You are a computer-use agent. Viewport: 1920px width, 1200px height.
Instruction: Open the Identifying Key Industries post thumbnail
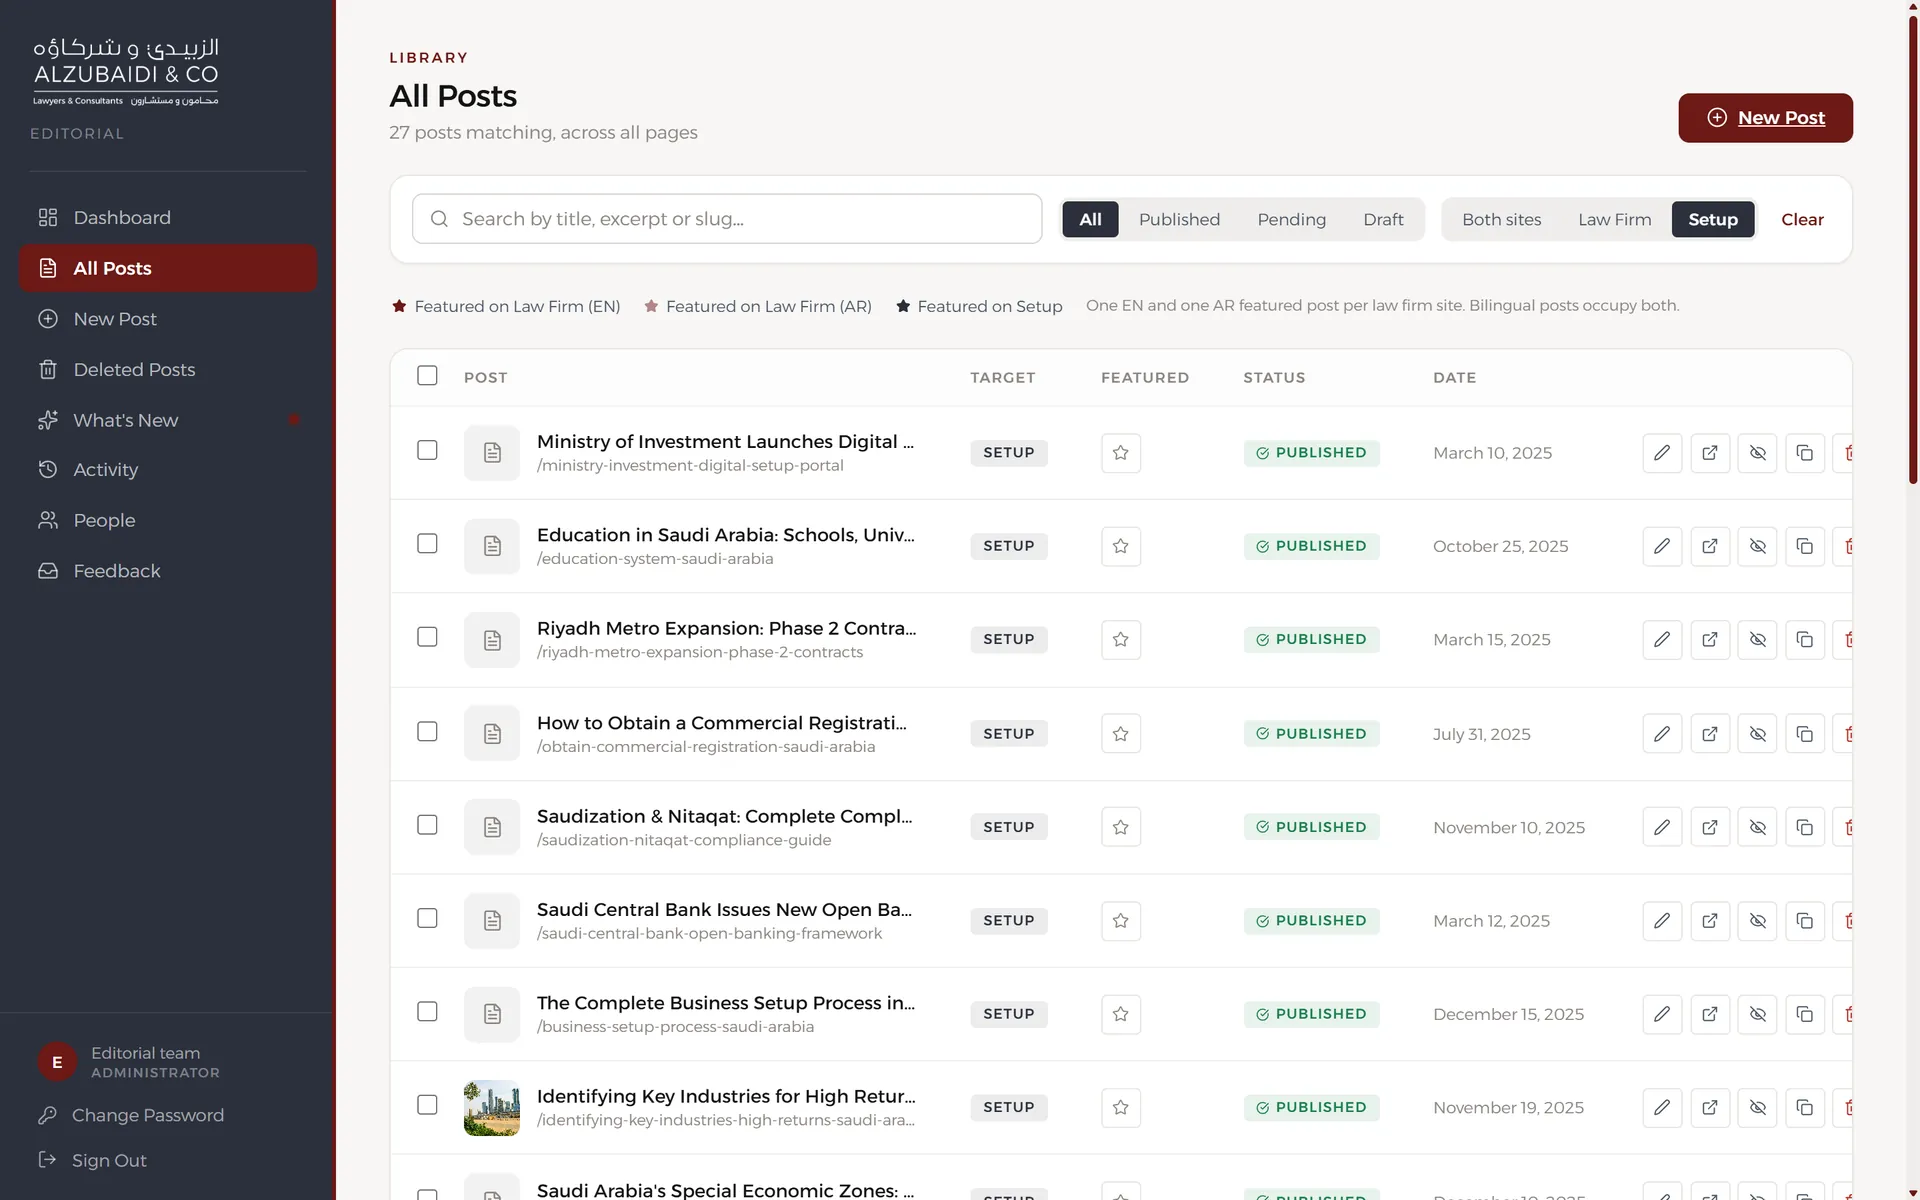tap(492, 1108)
